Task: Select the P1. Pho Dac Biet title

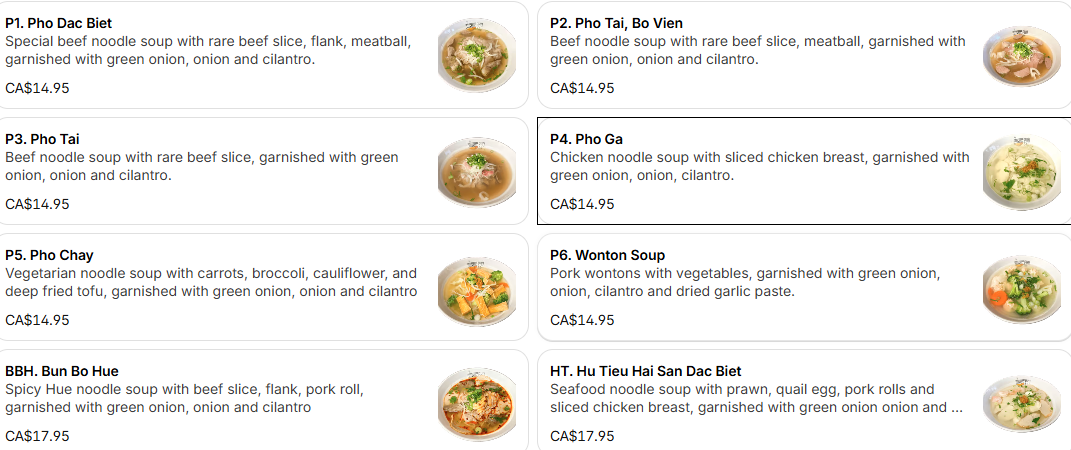Action: point(59,23)
